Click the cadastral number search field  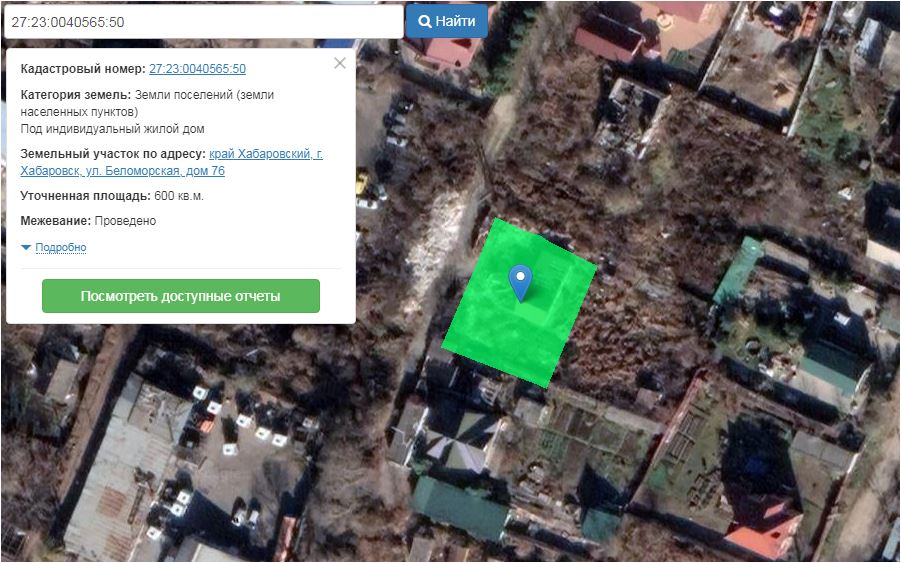[203, 22]
